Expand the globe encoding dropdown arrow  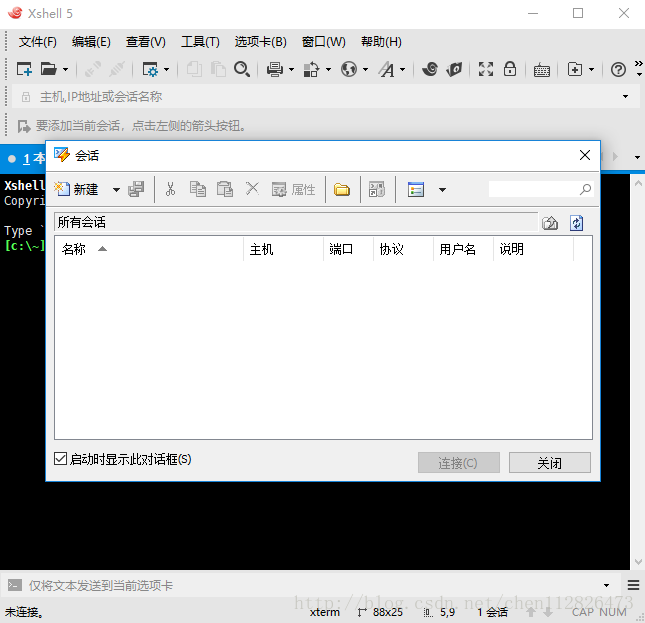pyautogui.click(x=365, y=69)
